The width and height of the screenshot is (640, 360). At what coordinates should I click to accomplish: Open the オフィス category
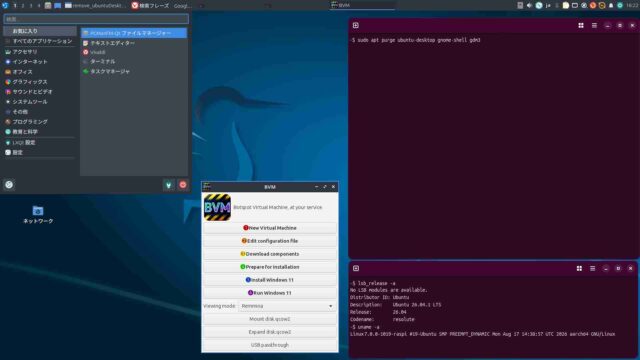tap(40, 72)
